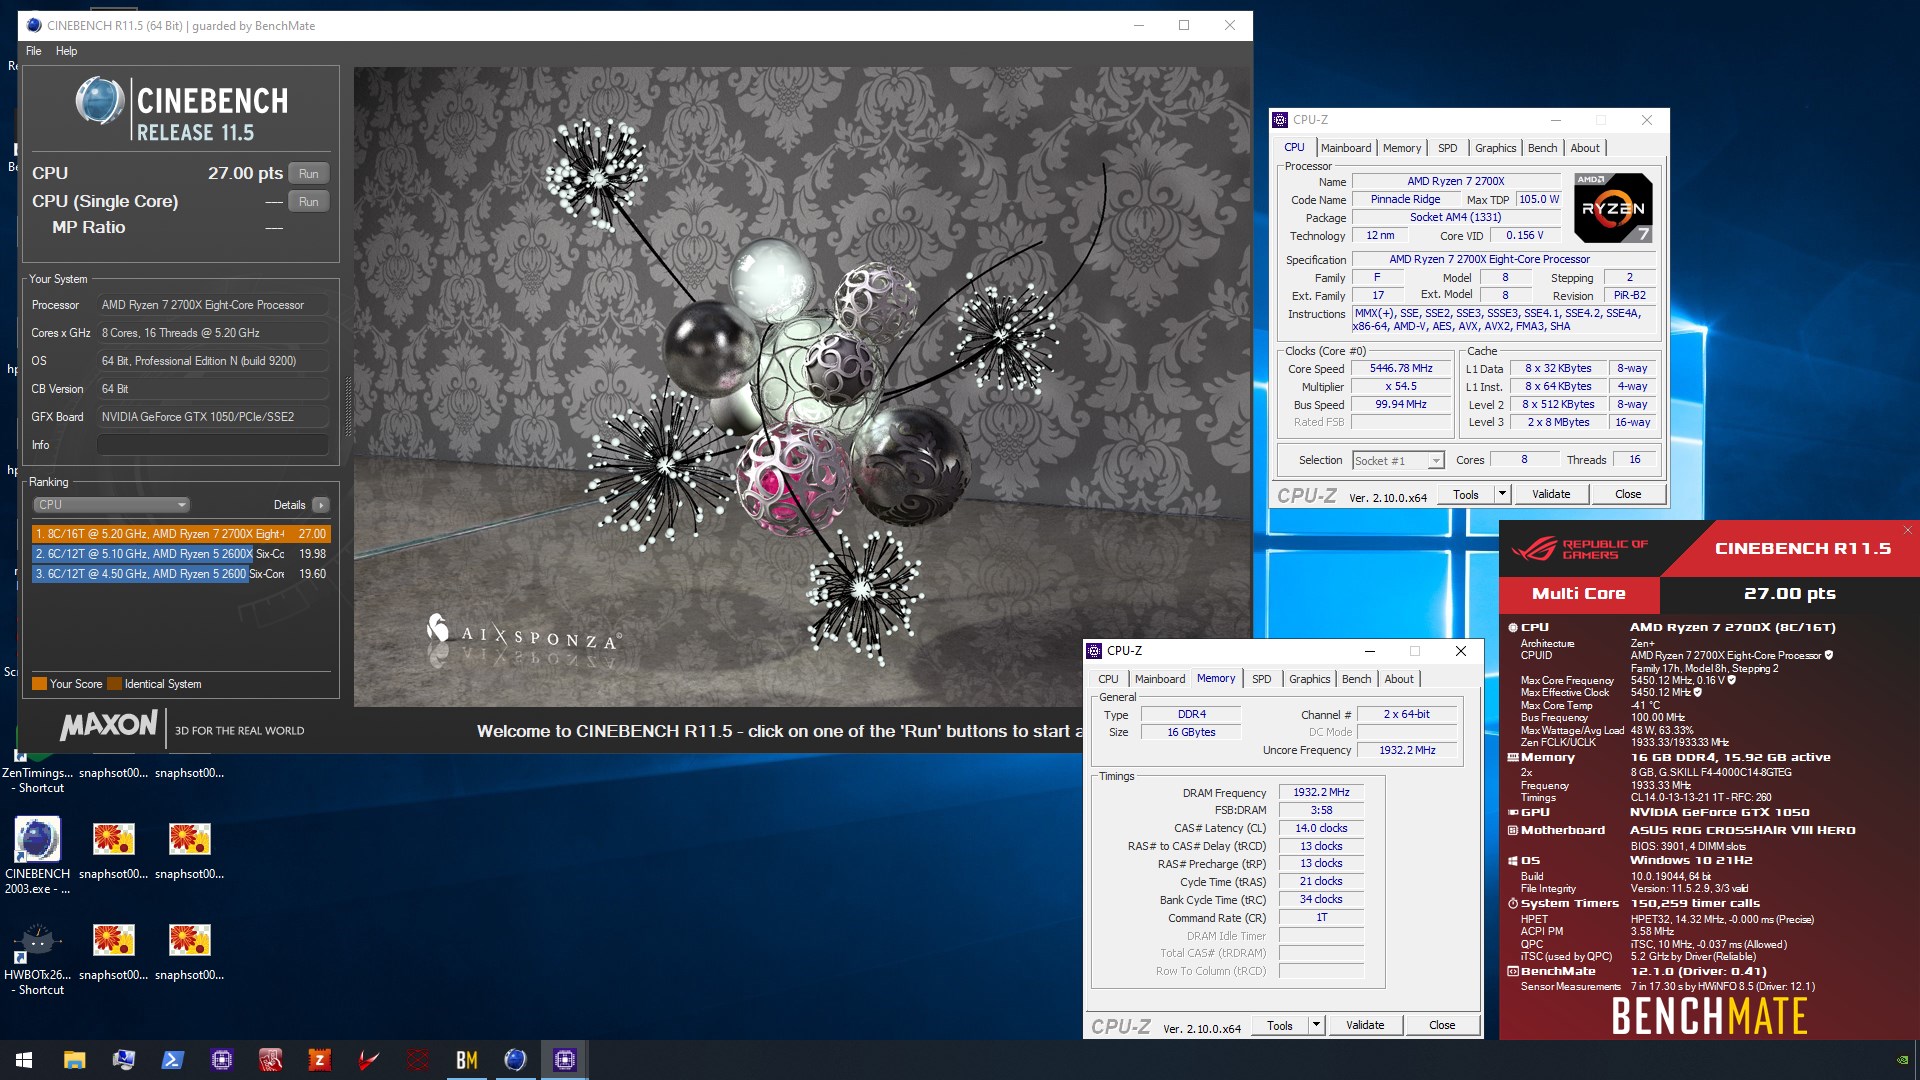Open the Ranking CPU dropdown in Cinebench
The height and width of the screenshot is (1080, 1920).
point(111,505)
